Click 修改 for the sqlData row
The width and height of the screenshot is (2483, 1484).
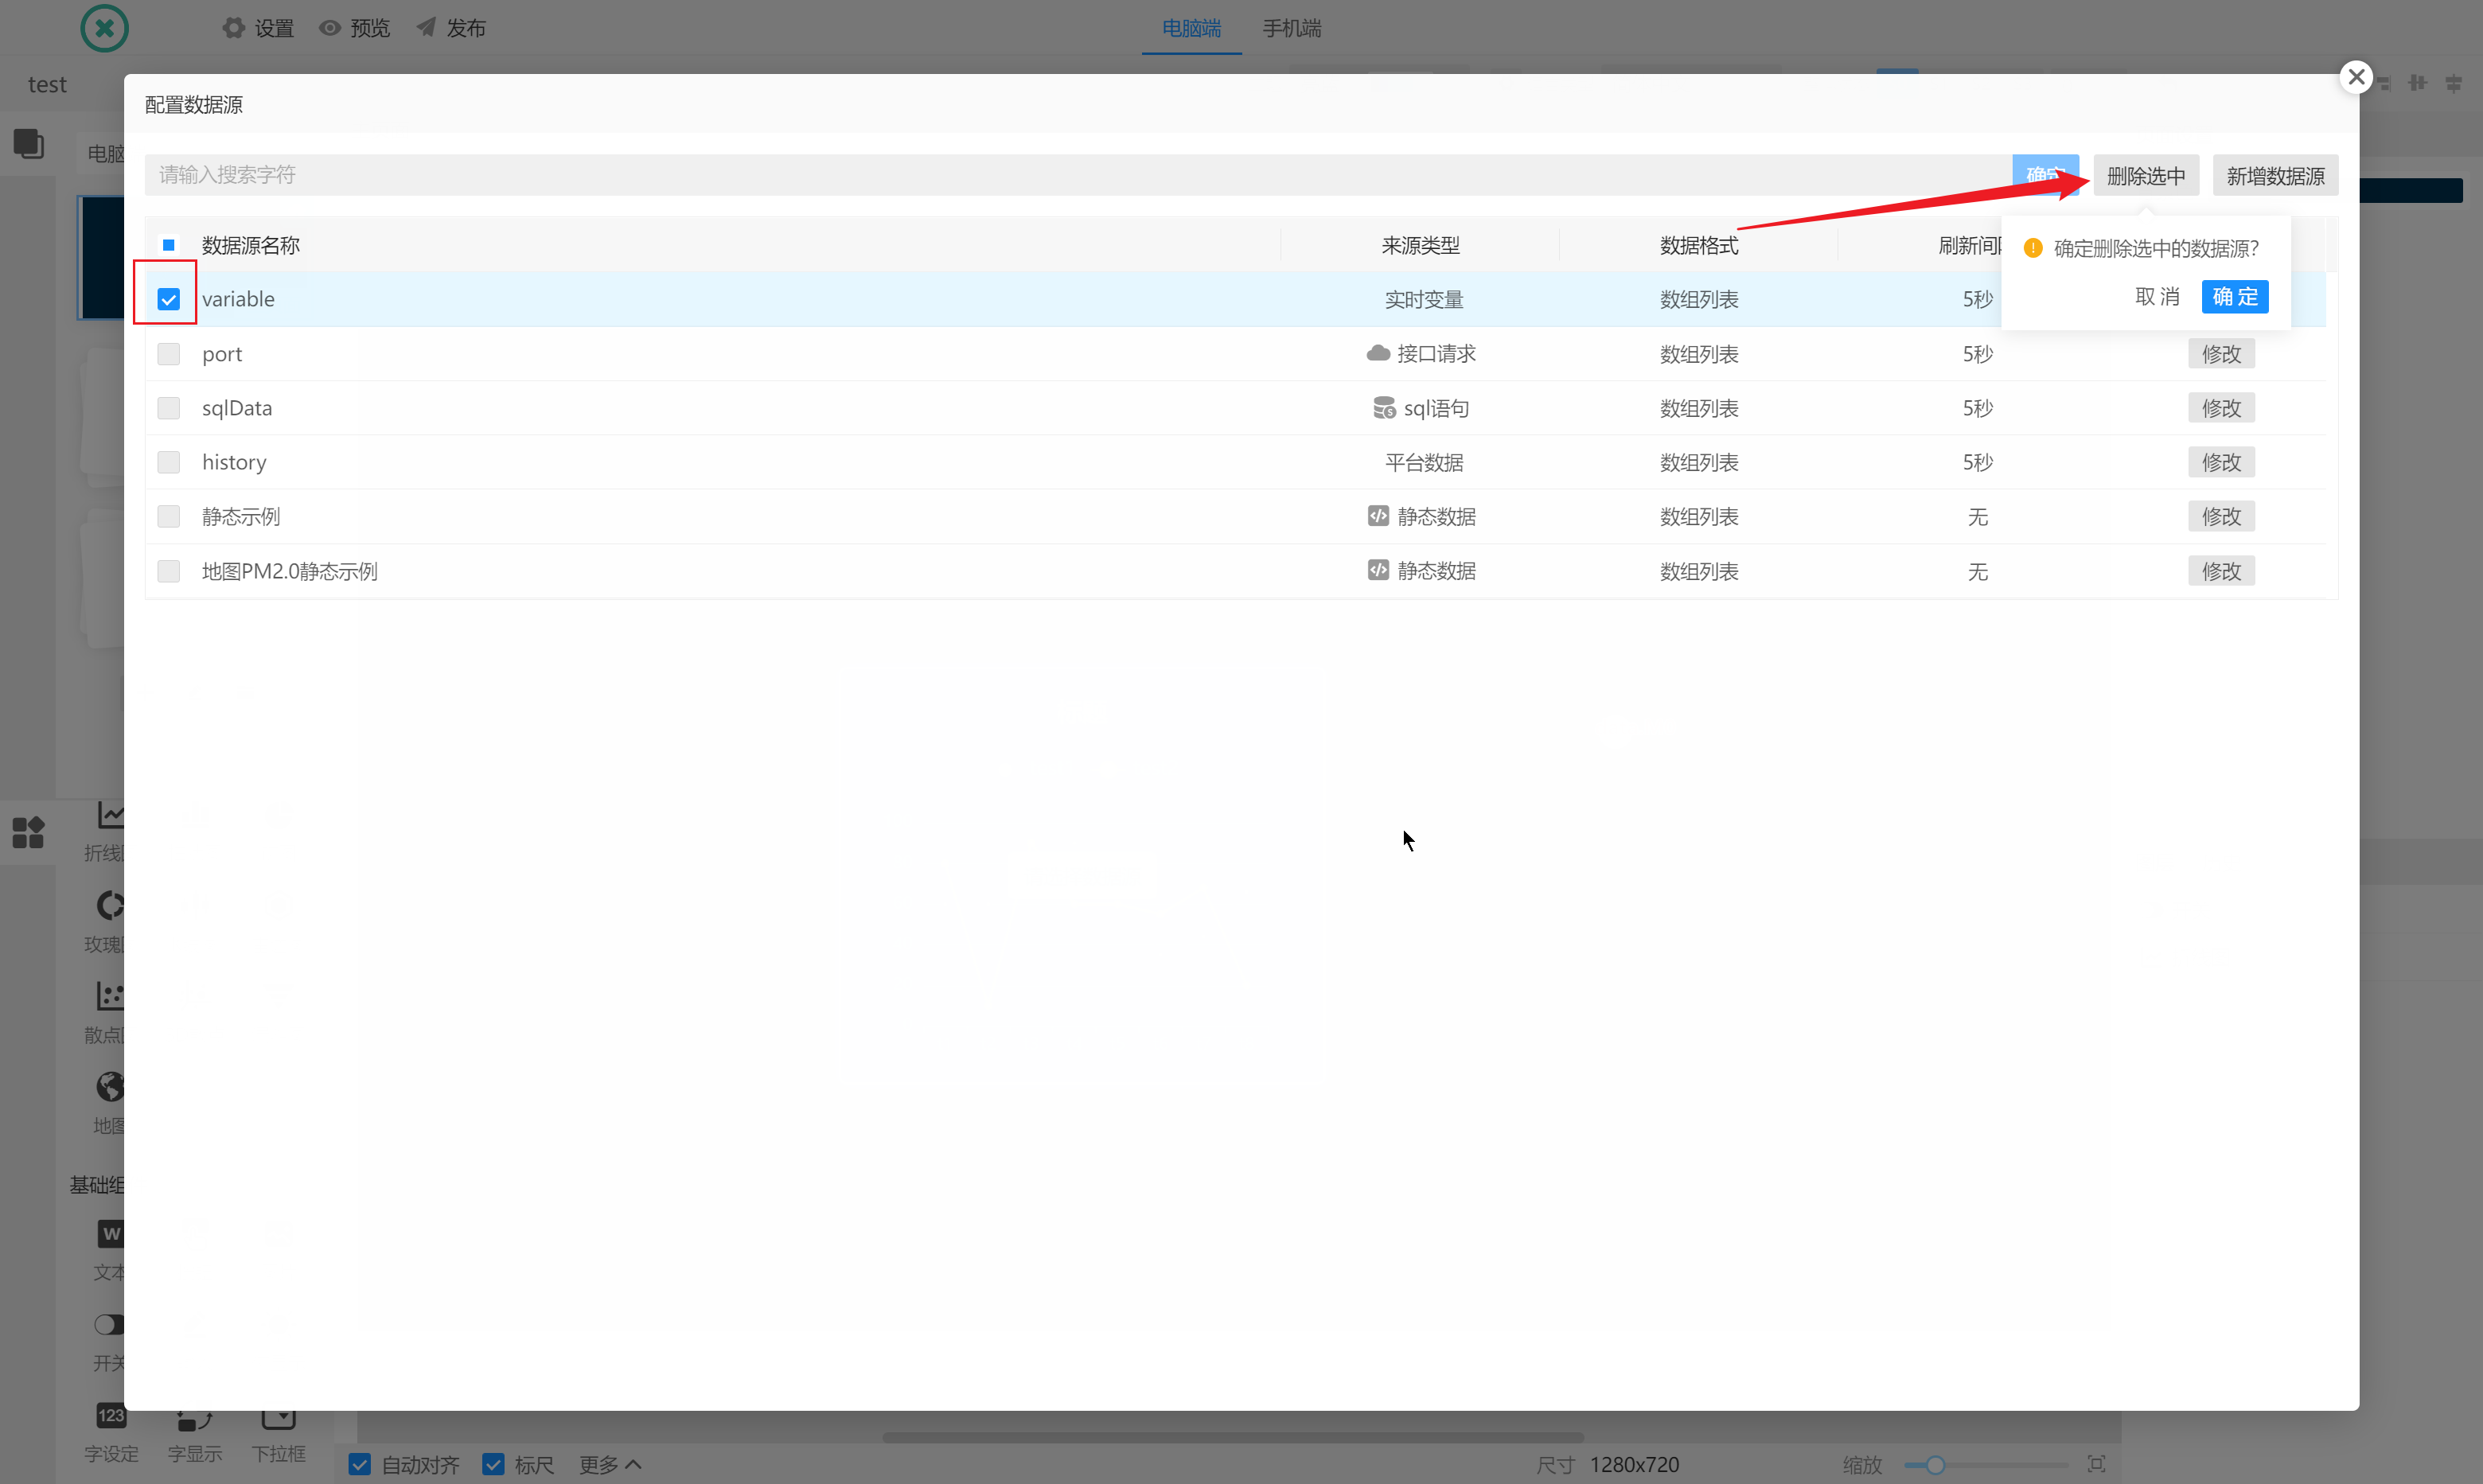click(2221, 408)
